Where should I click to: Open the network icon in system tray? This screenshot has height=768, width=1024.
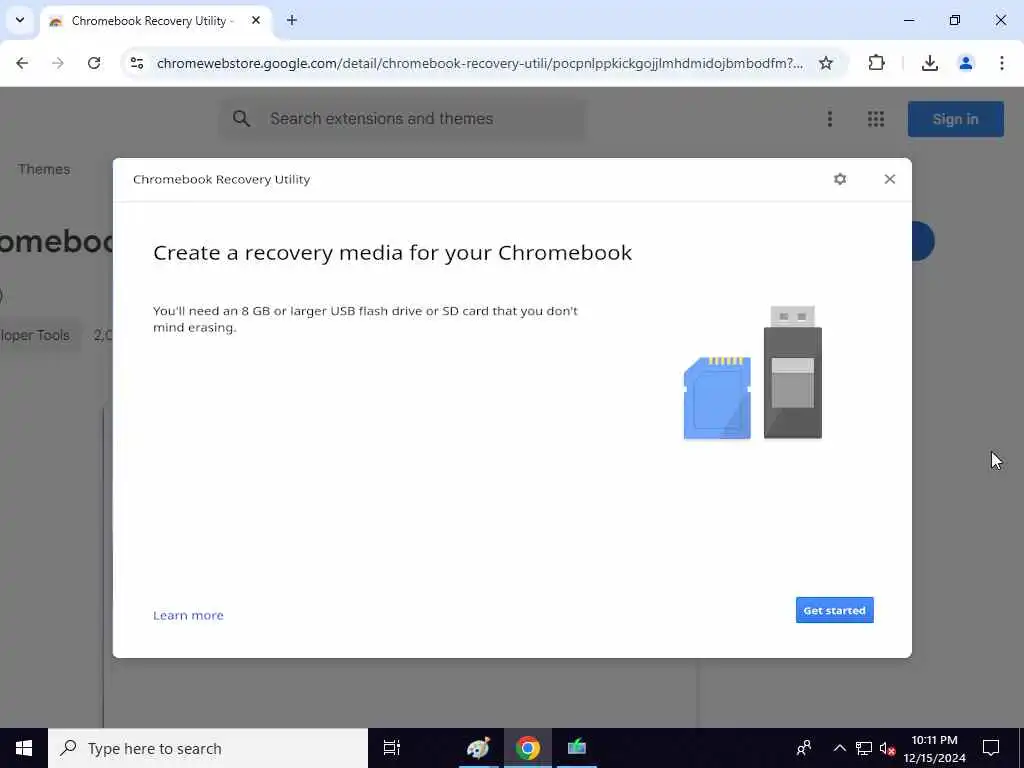pyautogui.click(x=863, y=748)
